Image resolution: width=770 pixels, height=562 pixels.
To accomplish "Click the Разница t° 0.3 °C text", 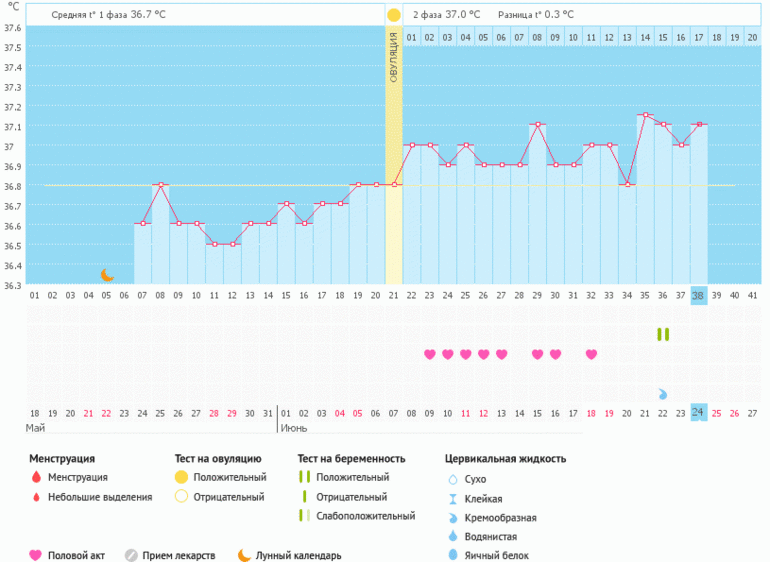I will tap(535, 15).
